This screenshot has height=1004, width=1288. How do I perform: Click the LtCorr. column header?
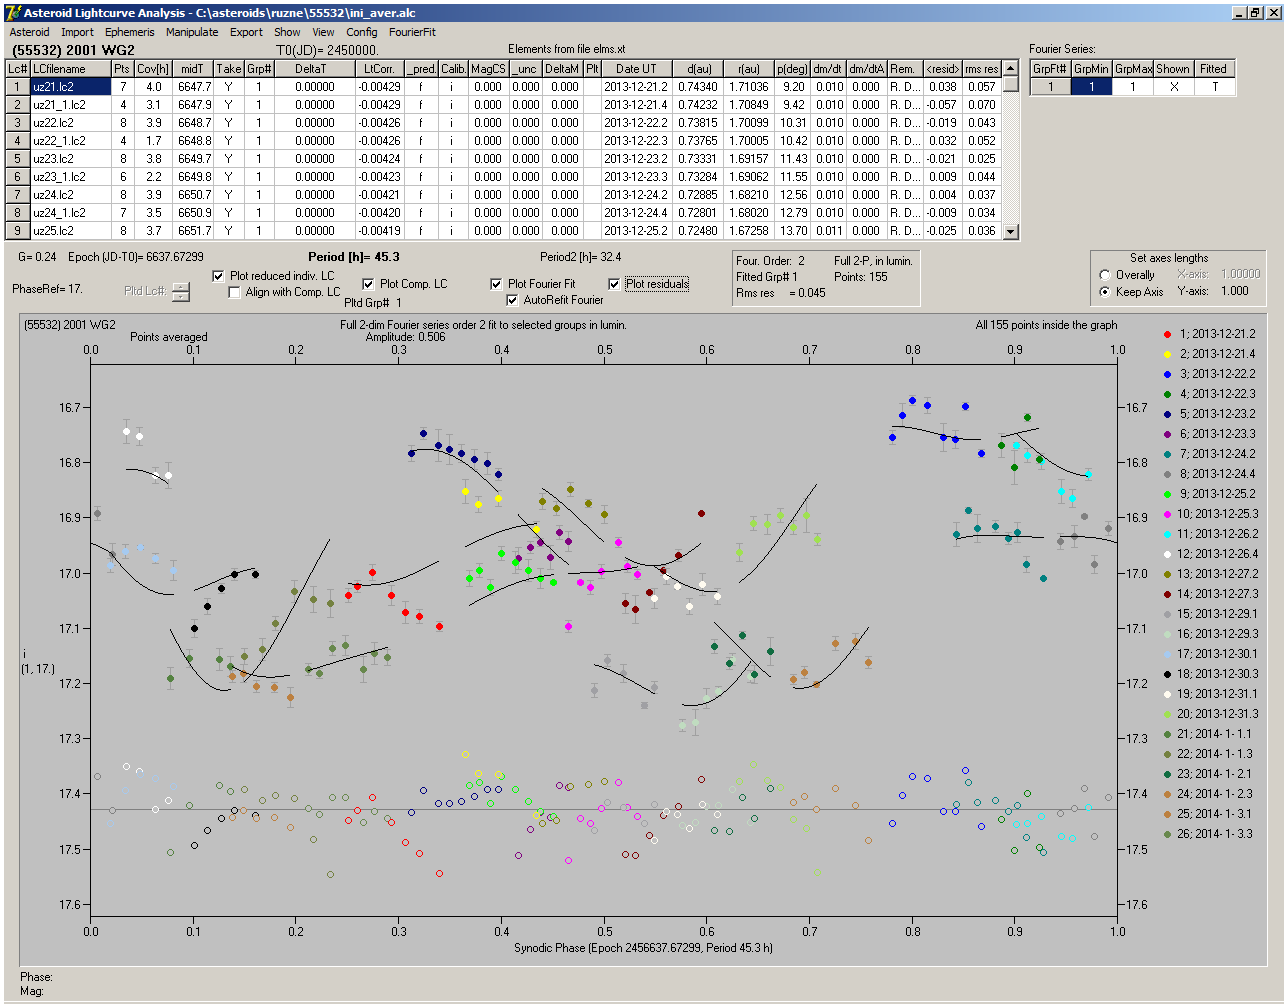[x=380, y=69]
